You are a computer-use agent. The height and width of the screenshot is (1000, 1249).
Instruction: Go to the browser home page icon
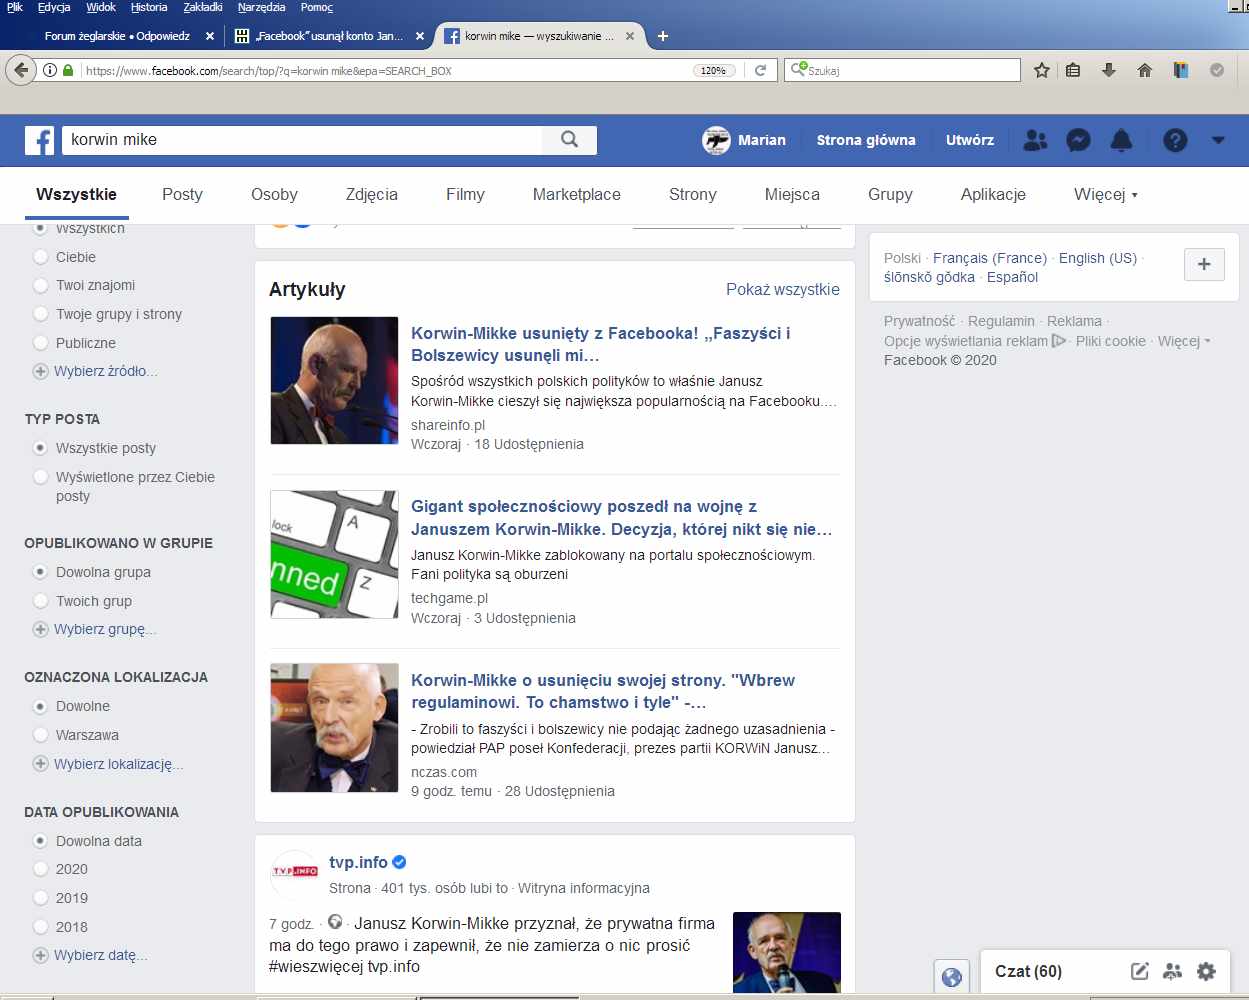pyautogui.click(x=1145, y=70)
